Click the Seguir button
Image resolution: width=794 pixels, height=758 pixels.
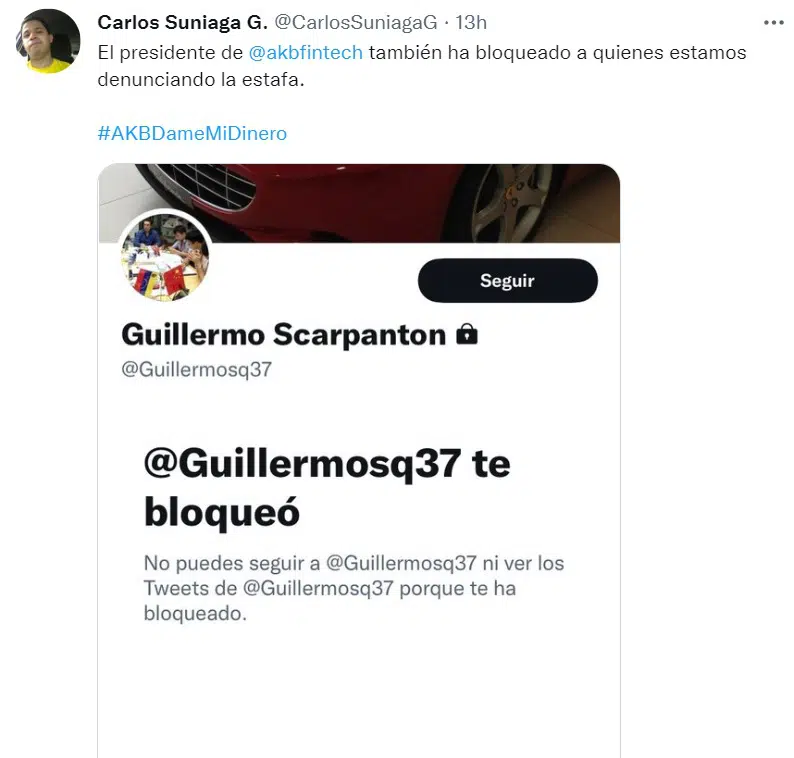(x=507, y=281)
